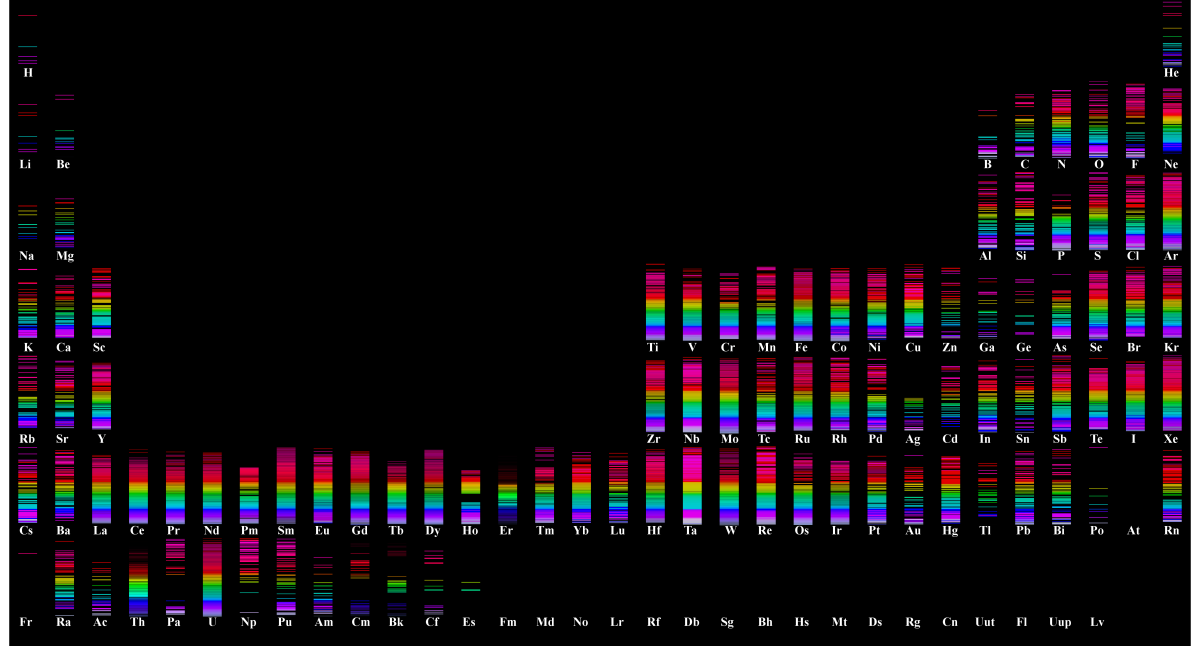
Task: Select the Radium spectrum column
Action: click(63, 580)
